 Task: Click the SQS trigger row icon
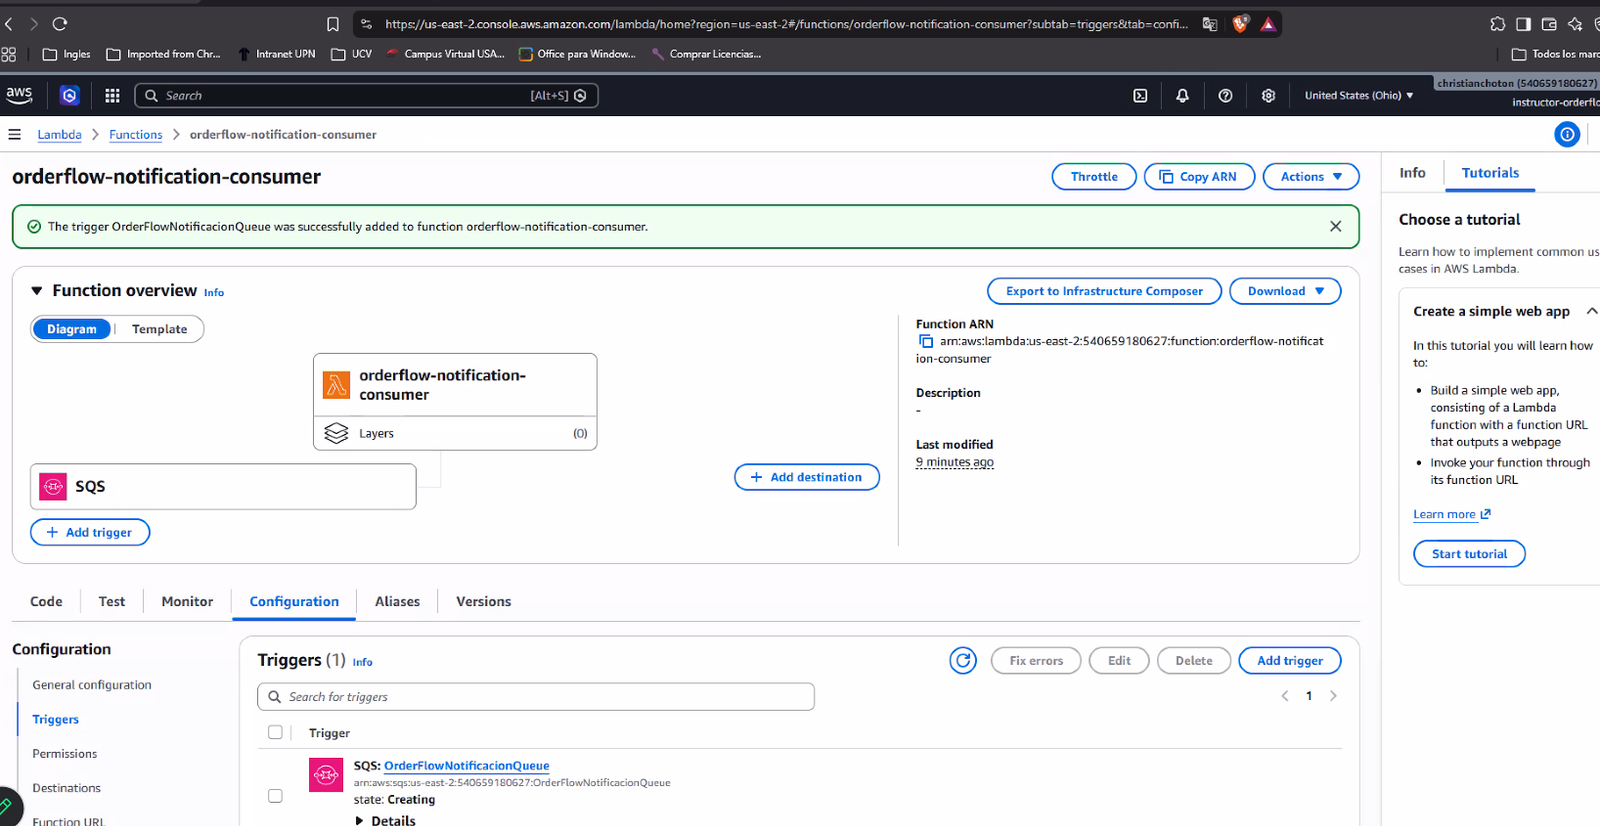[x=326, y=775]
